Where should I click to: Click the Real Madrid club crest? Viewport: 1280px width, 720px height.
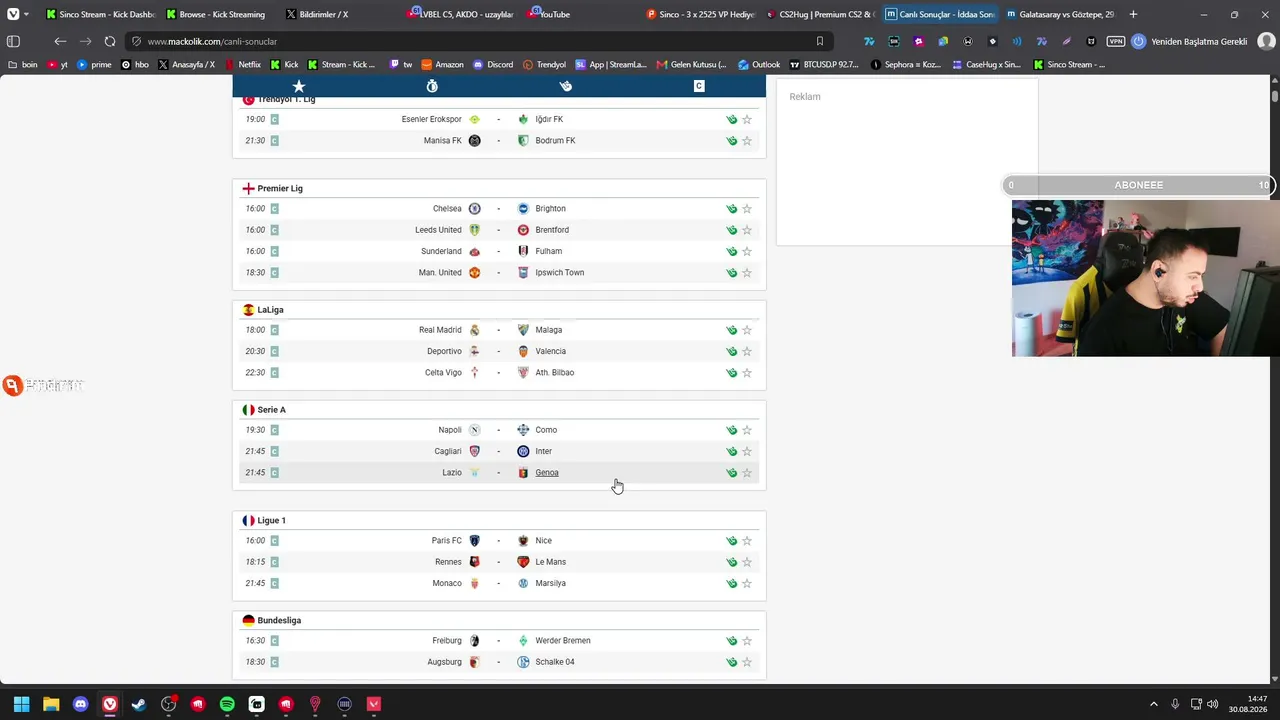475,330
